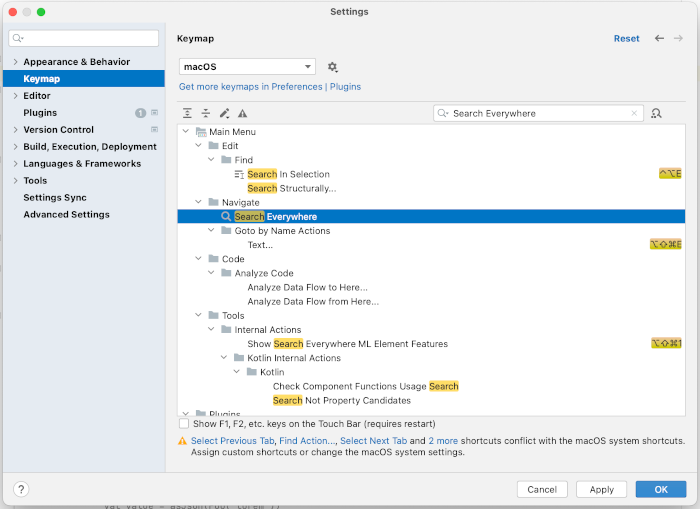Click the magnifier in the action search field
This screenshot has width=700, height=509.
442,113
